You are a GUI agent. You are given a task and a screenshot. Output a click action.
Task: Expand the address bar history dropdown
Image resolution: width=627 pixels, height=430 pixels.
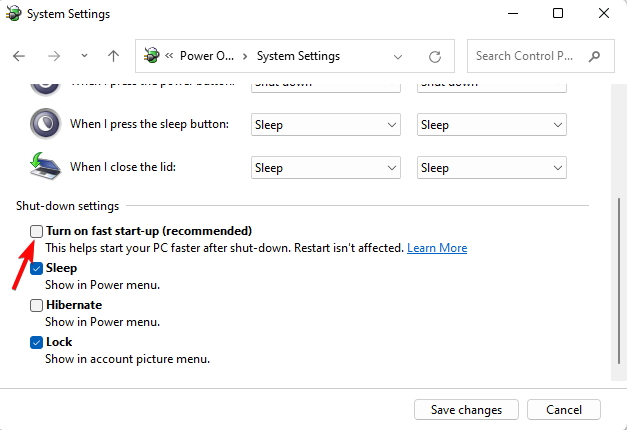point(399,56)
